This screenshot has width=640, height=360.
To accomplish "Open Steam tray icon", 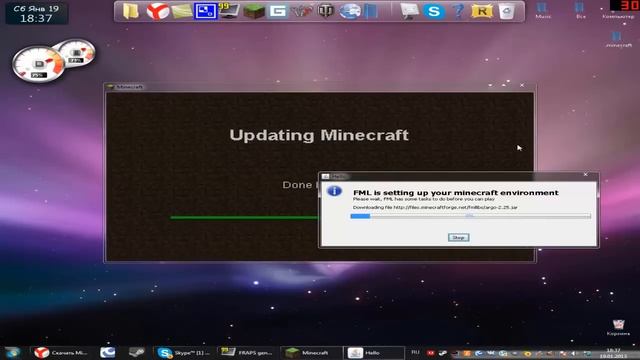I will (442, 353).
